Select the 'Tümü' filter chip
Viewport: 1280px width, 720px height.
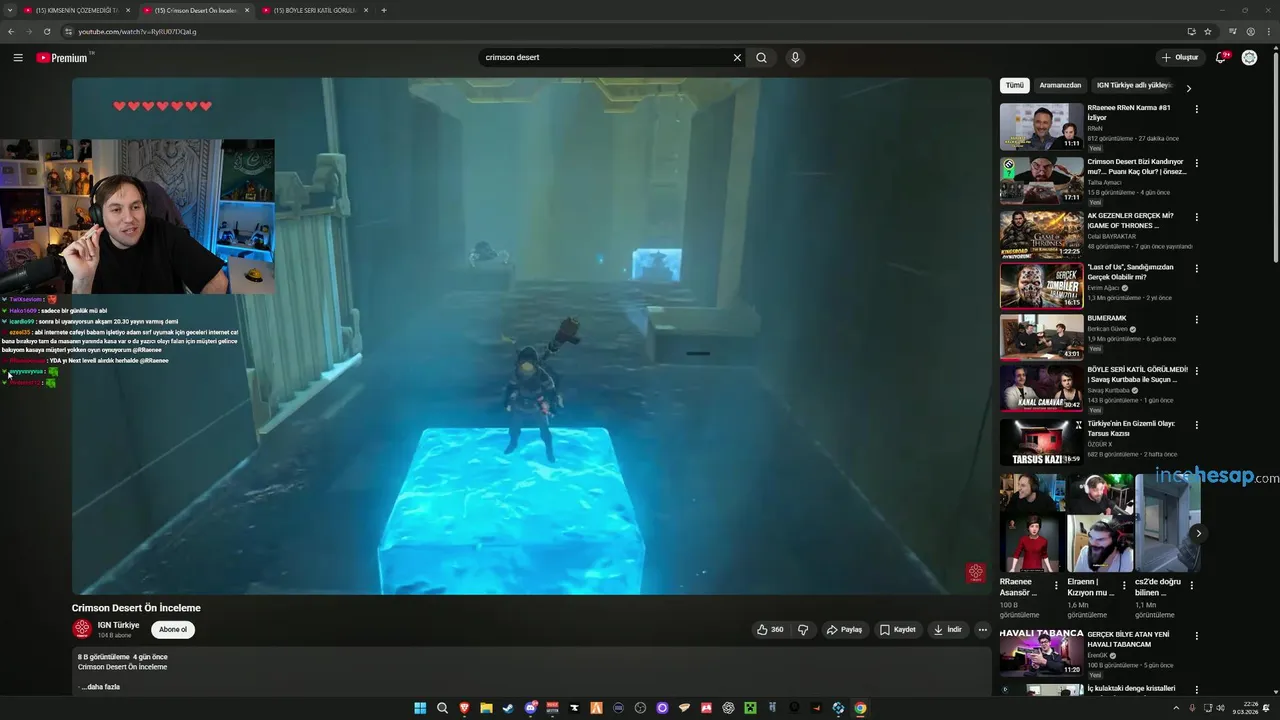1014,86
